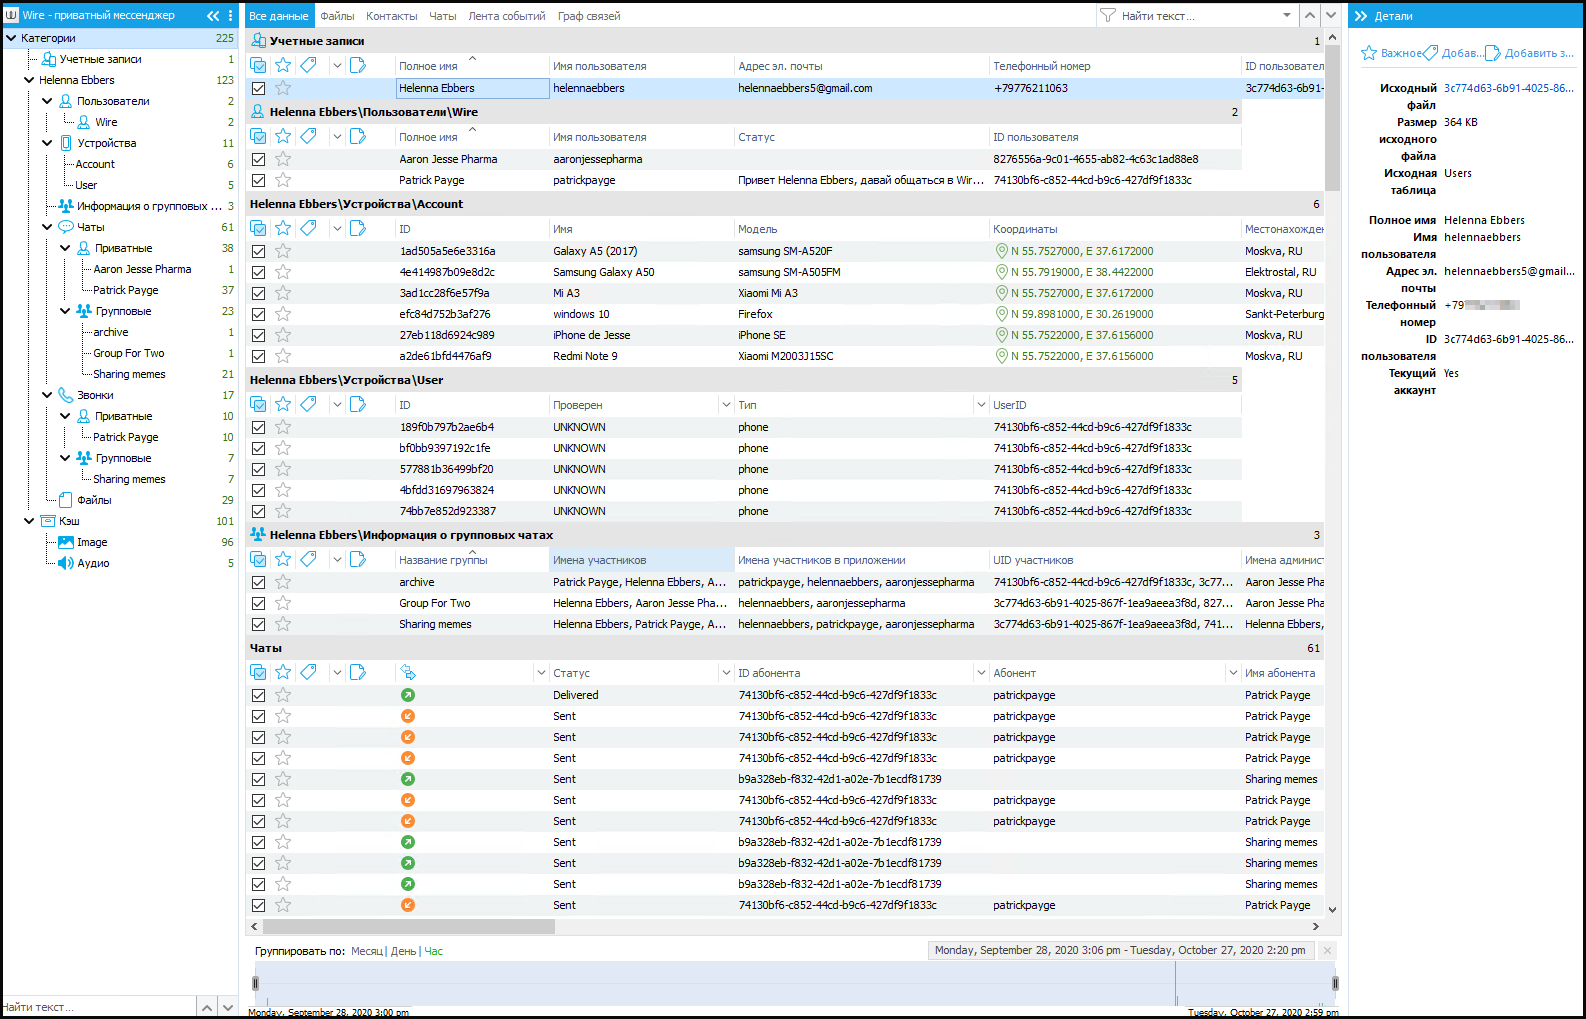1586x1019 pixels.
Task: Star the Aaron Jesse Pharma user row
Action: click(283, 159)
